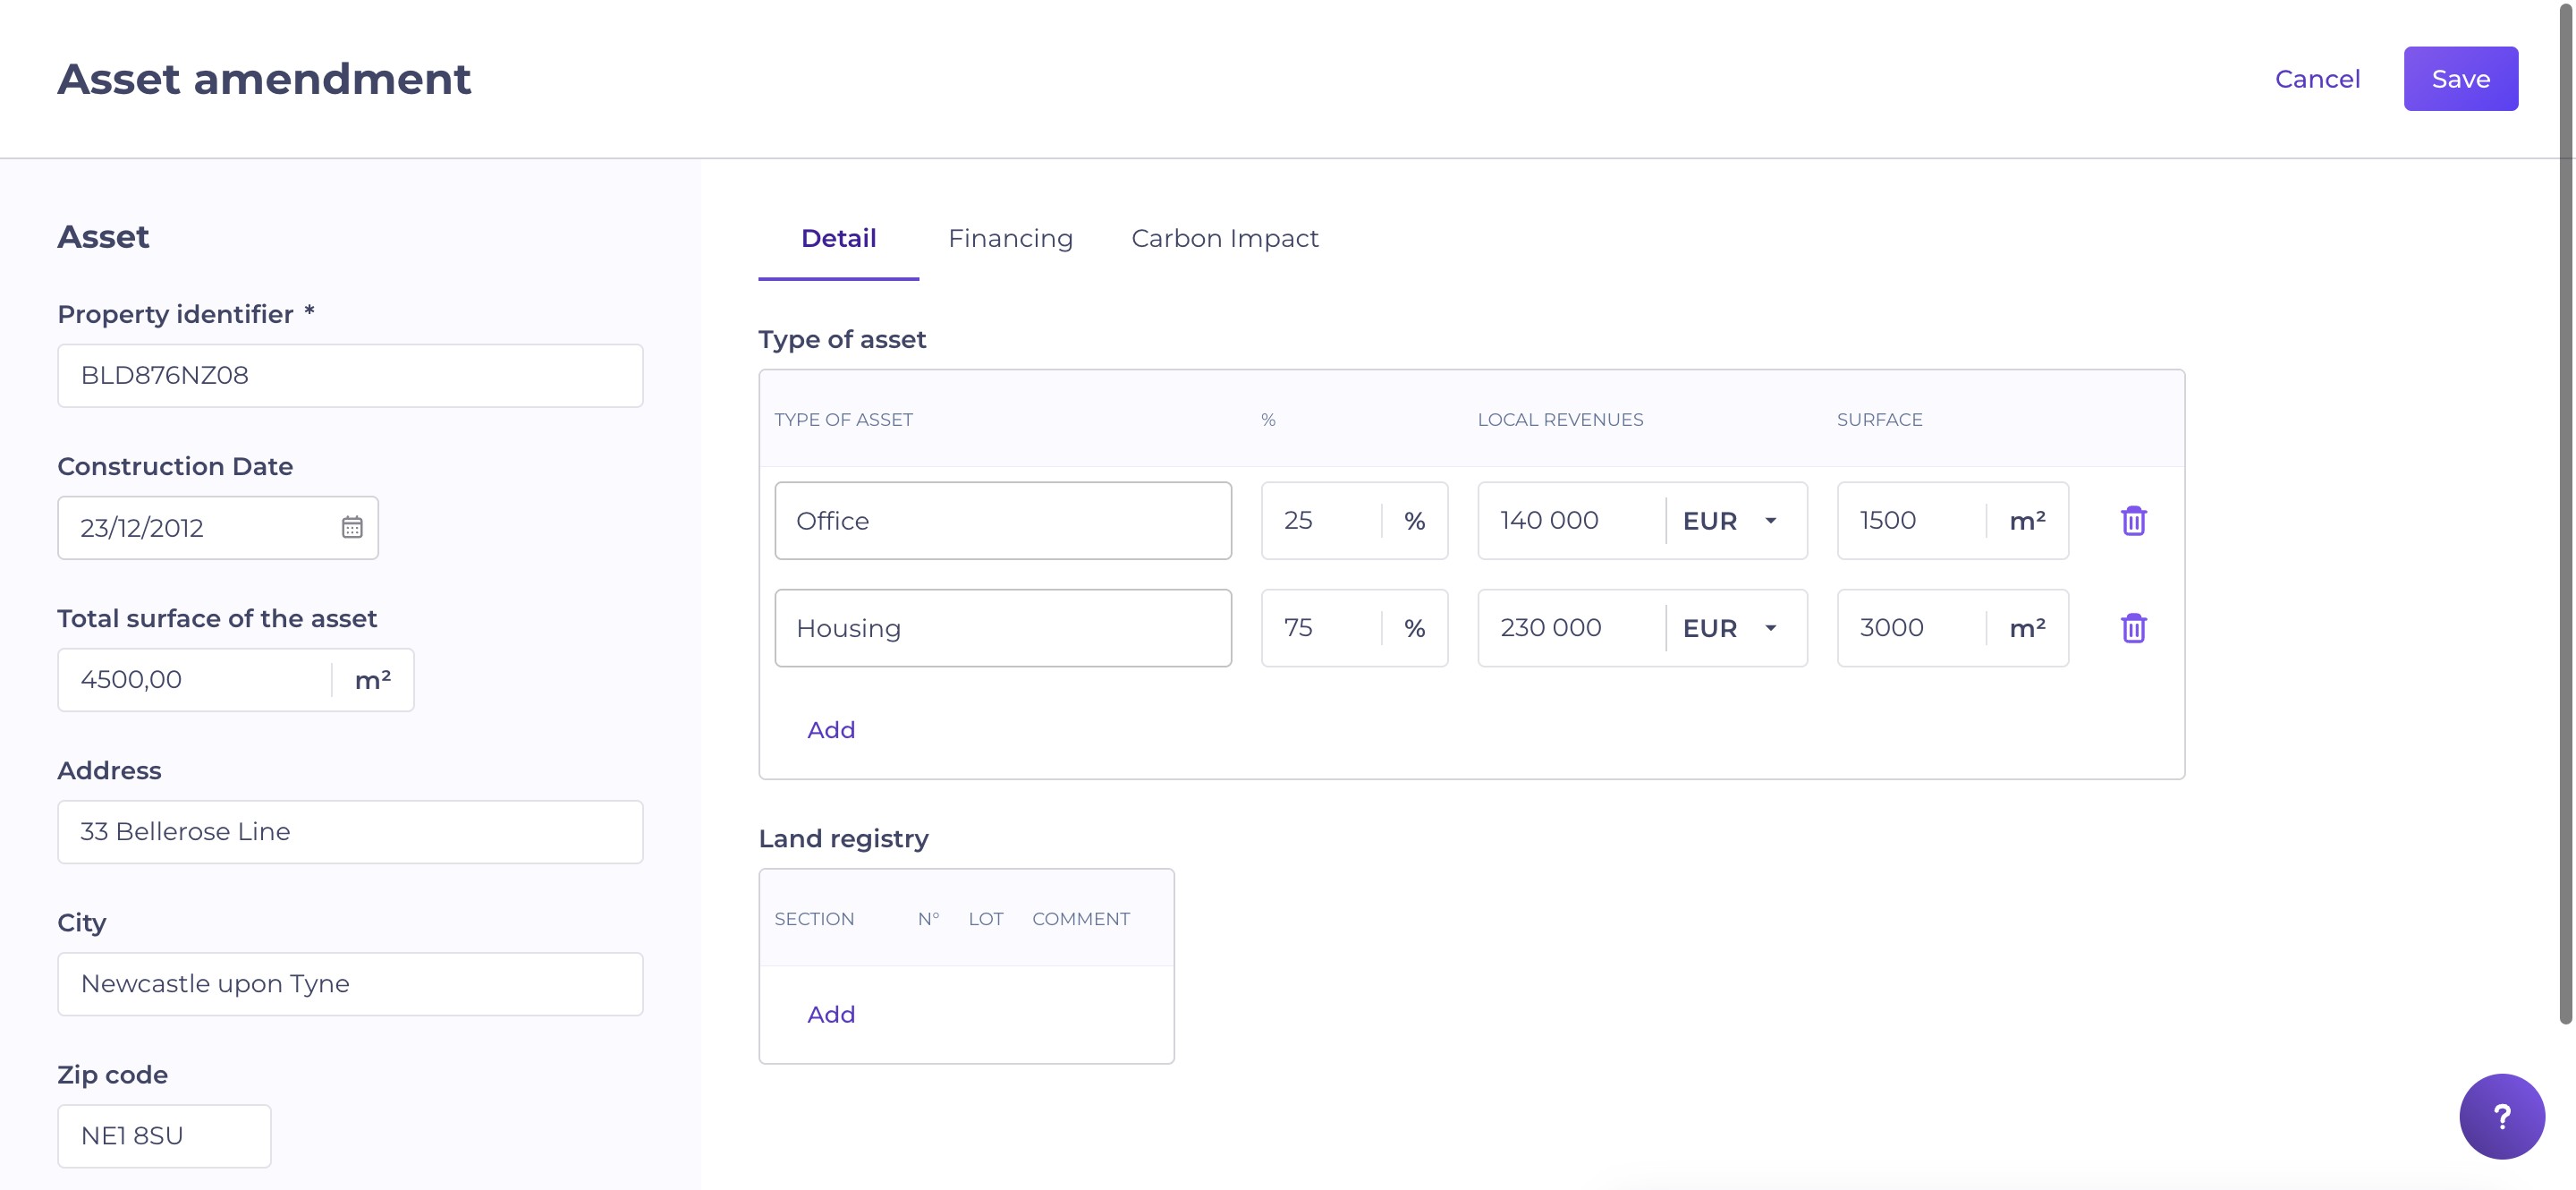Open the Construction Date calendar picker
2576x1190 pixels.
click(x=351, y=527)
